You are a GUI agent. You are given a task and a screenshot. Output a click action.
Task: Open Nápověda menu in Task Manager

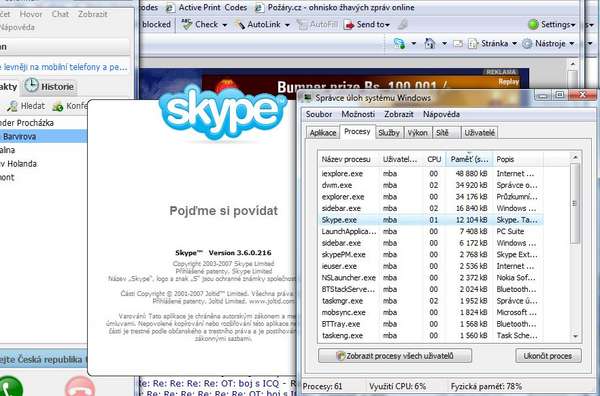pyautogui.click(x=441, y=114)
